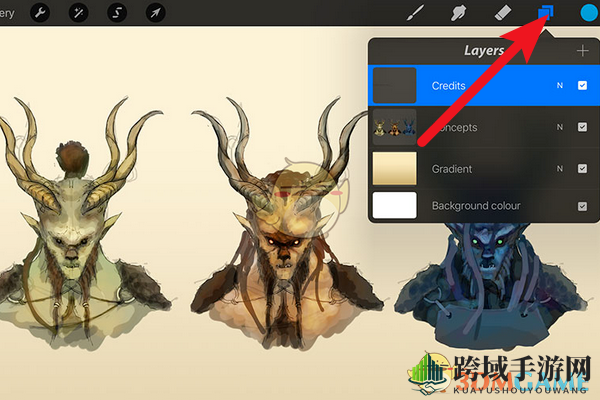Screen dimensions: 600x400
Task: Activate the Selection tool icon
Action: (x=117, y=13)
